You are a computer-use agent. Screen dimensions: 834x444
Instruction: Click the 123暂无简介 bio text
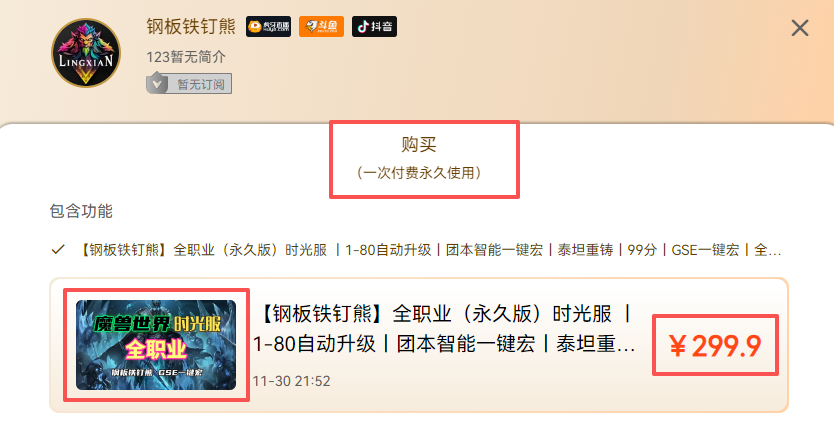186,57
